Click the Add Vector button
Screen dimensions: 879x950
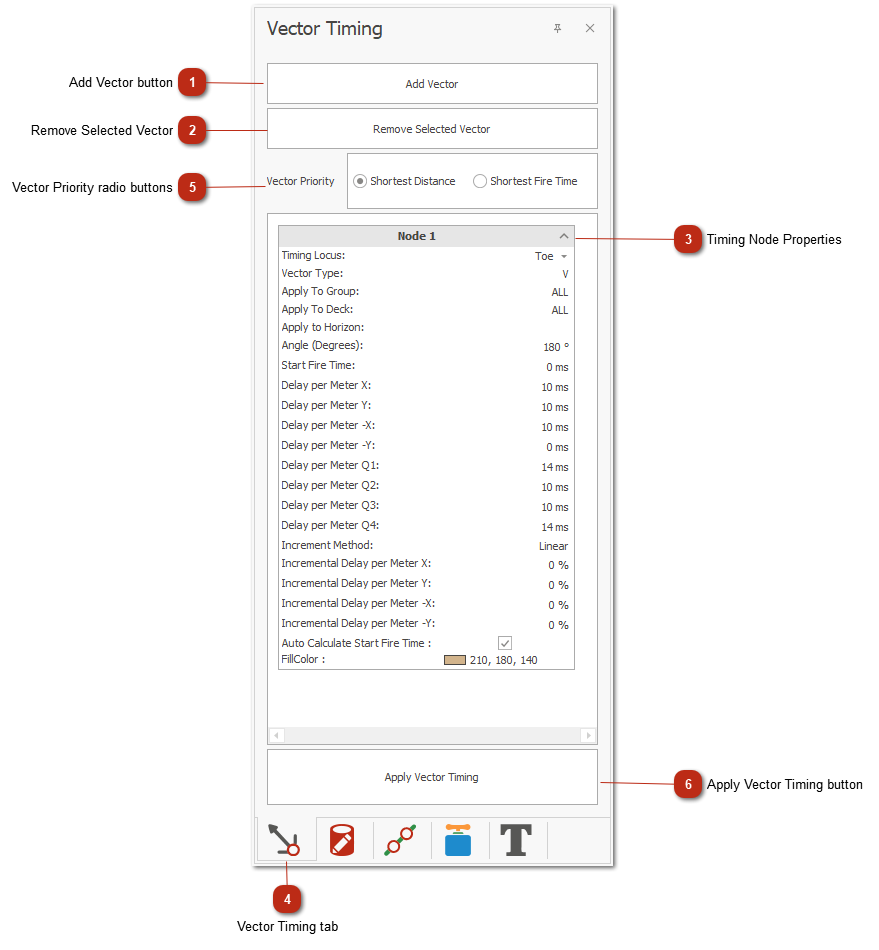click(x=432, y=84)
